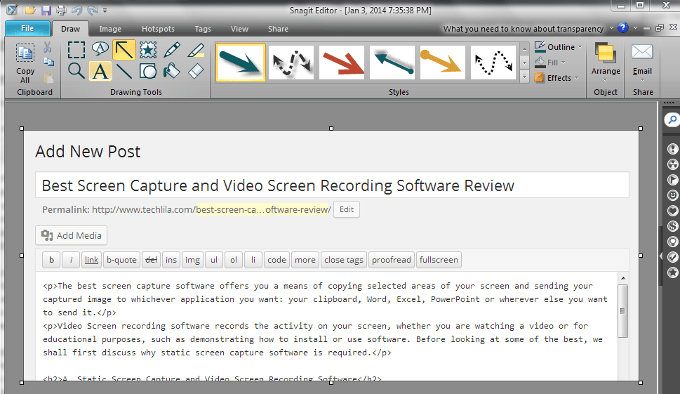Switch to the Image tab
The height and width of the screenshot is (394, 680).
point(110,29)
